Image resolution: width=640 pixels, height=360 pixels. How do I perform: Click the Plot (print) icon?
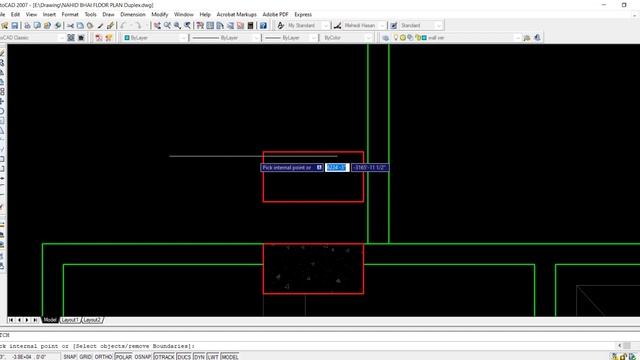[x=27, y=25]
